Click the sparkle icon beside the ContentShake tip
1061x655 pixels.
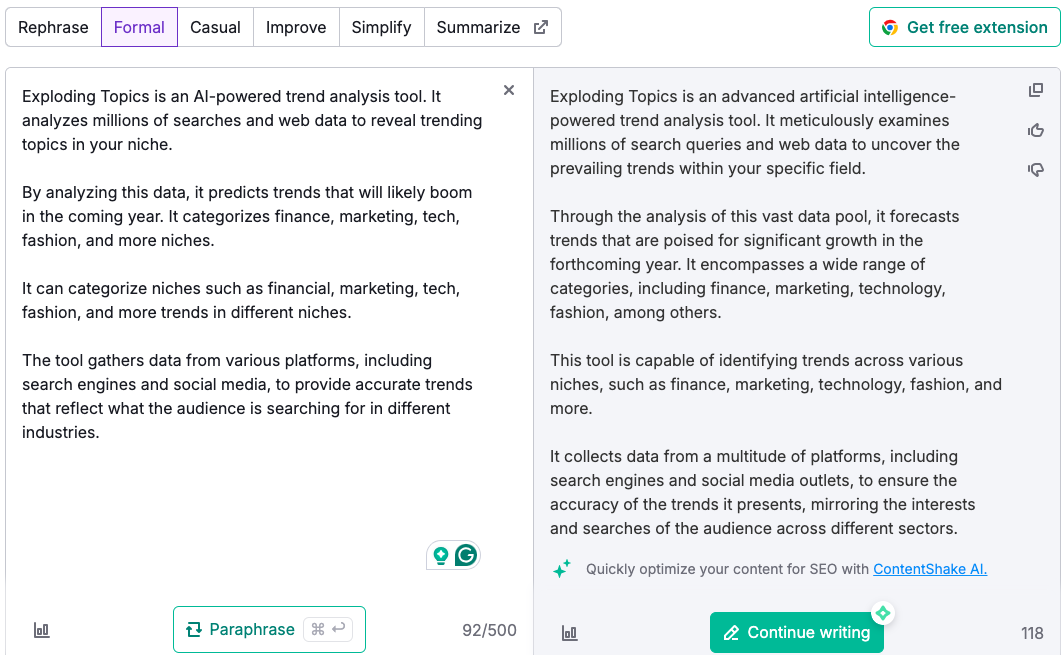pyautogui.click(x=562, y=568)
